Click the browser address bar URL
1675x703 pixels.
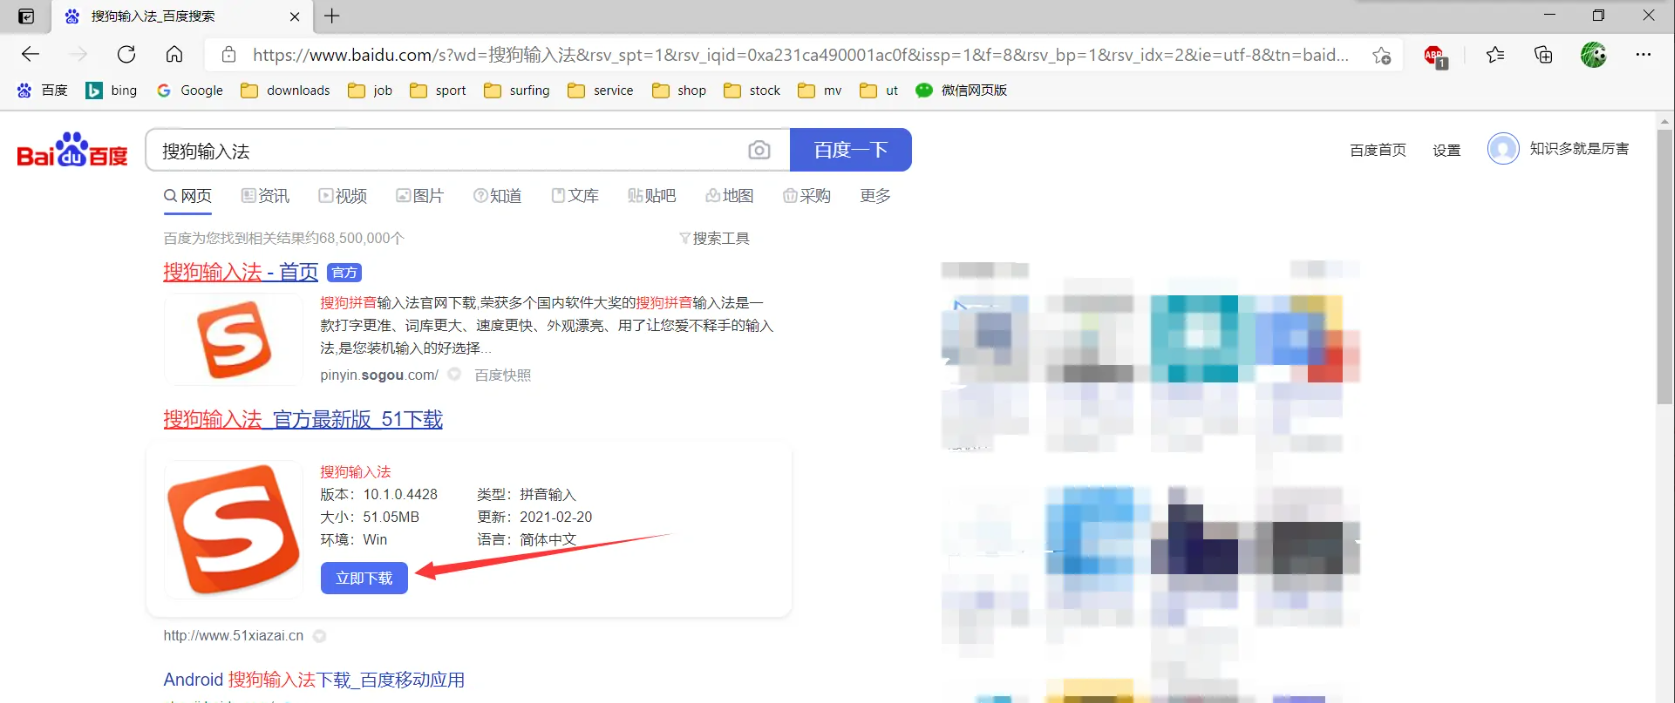coord(801,55)
